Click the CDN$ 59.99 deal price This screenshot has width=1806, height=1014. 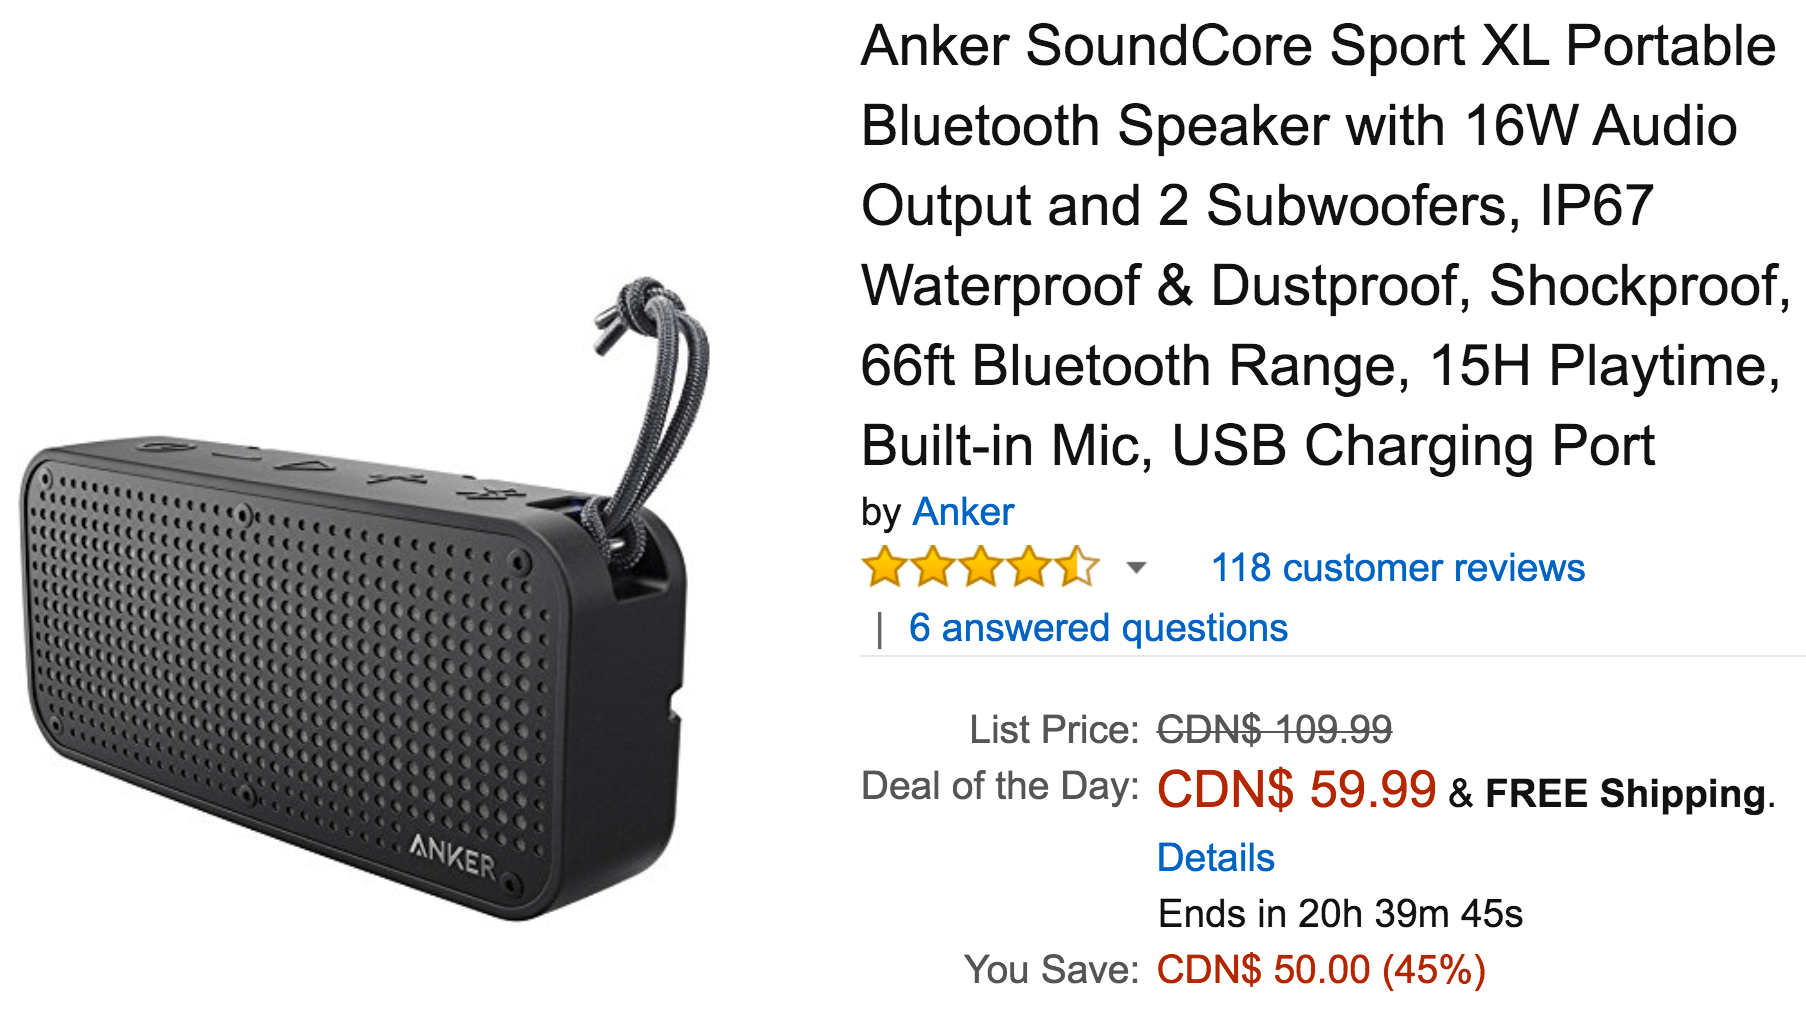click(1296, 789)
